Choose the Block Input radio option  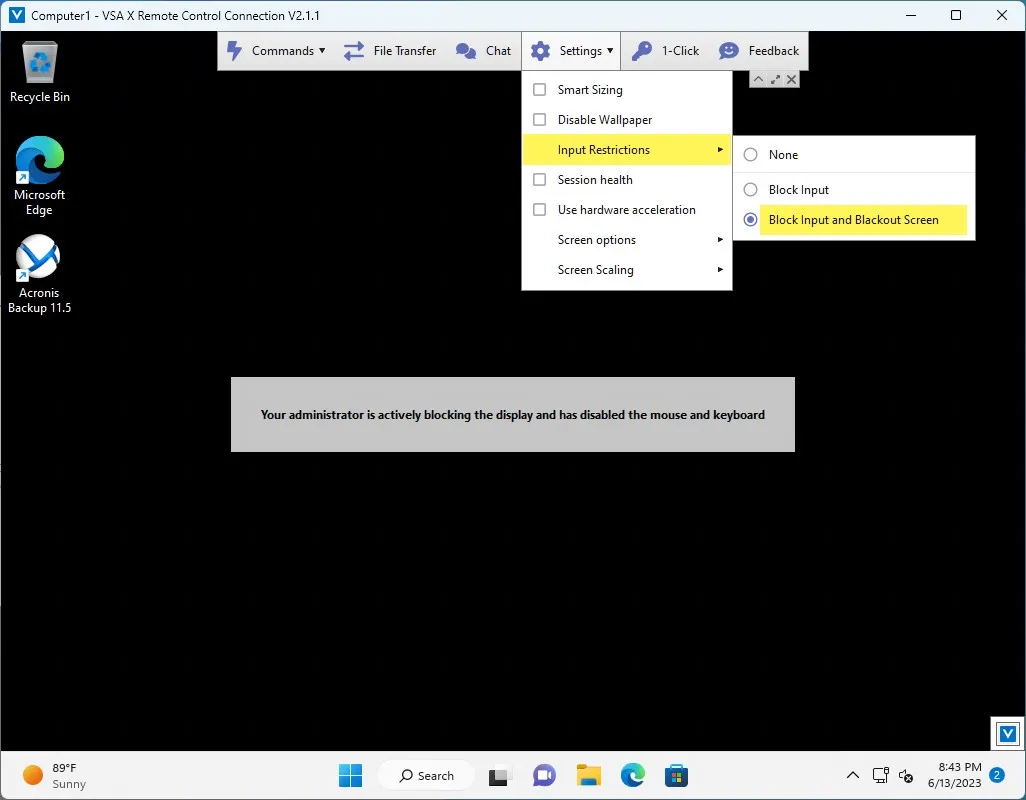[750, 190]
